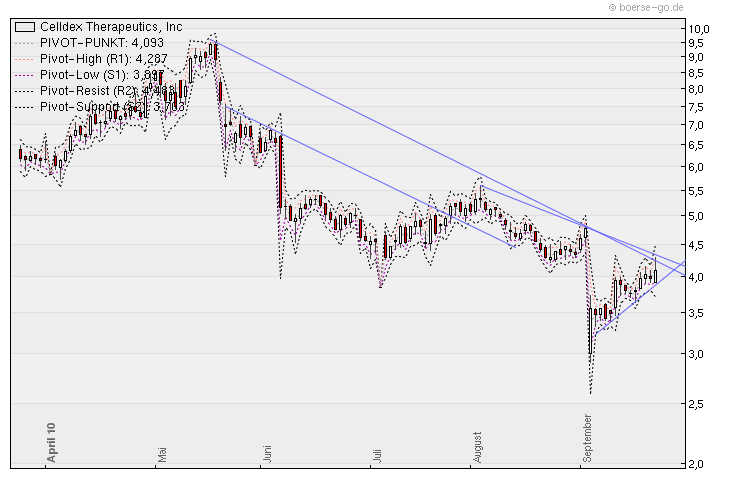Viewport: 730px width, 481px height.
Task: Select the PIVOT-PUNKT: 4,093 legend entry
Action: pos(101,43)
